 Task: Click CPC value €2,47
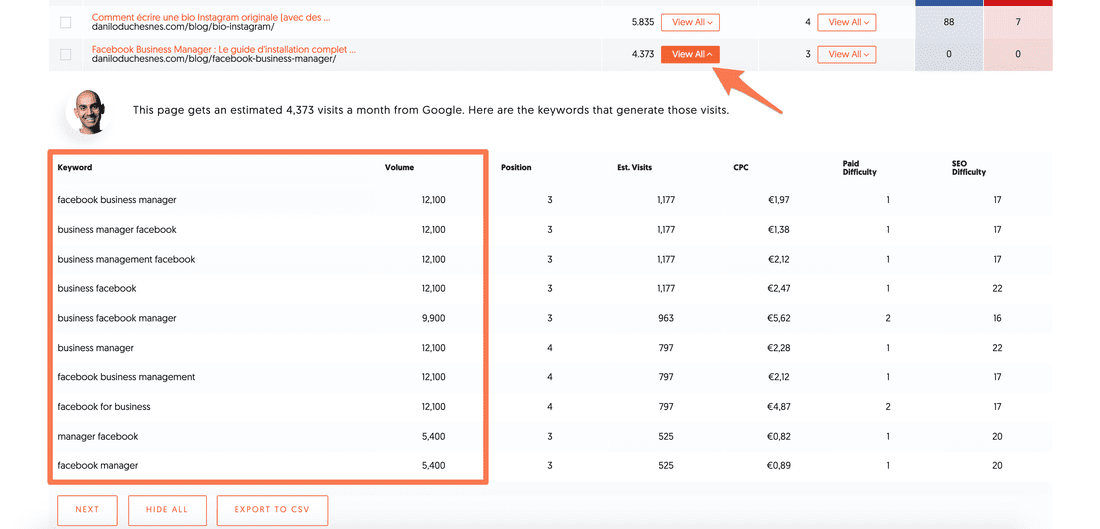tap(779, 288)
